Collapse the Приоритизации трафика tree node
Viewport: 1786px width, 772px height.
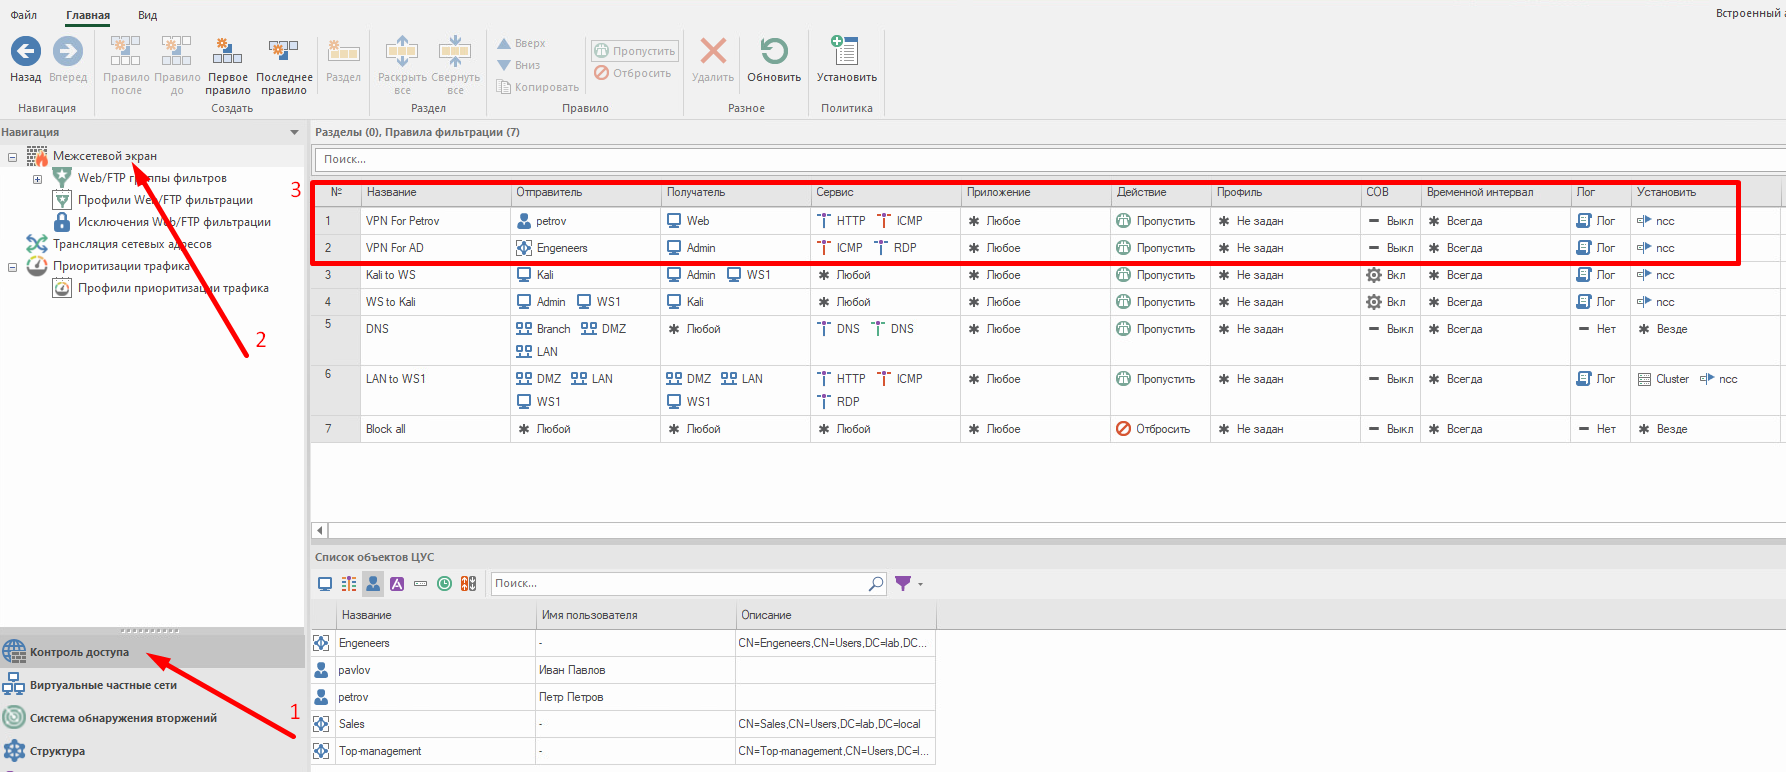coord(12,267)
